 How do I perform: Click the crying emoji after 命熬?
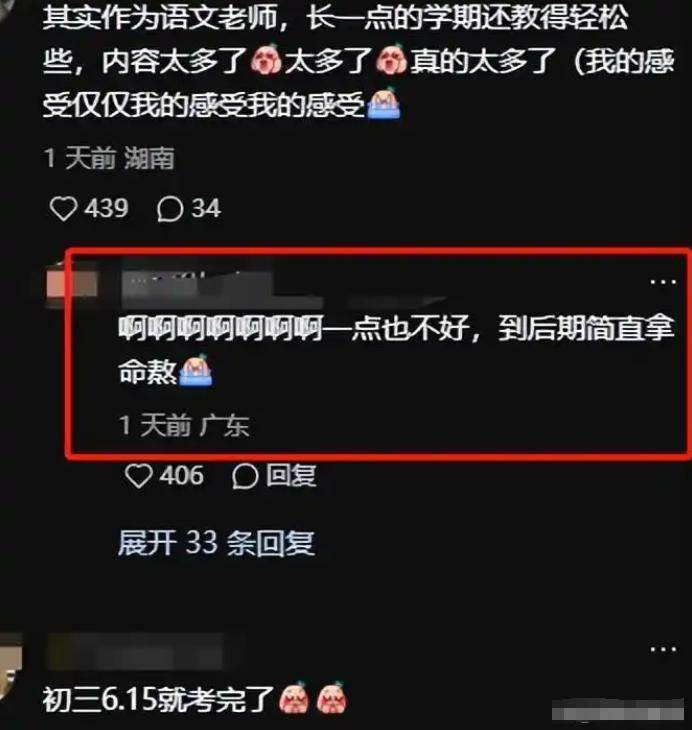pos(196,370)
